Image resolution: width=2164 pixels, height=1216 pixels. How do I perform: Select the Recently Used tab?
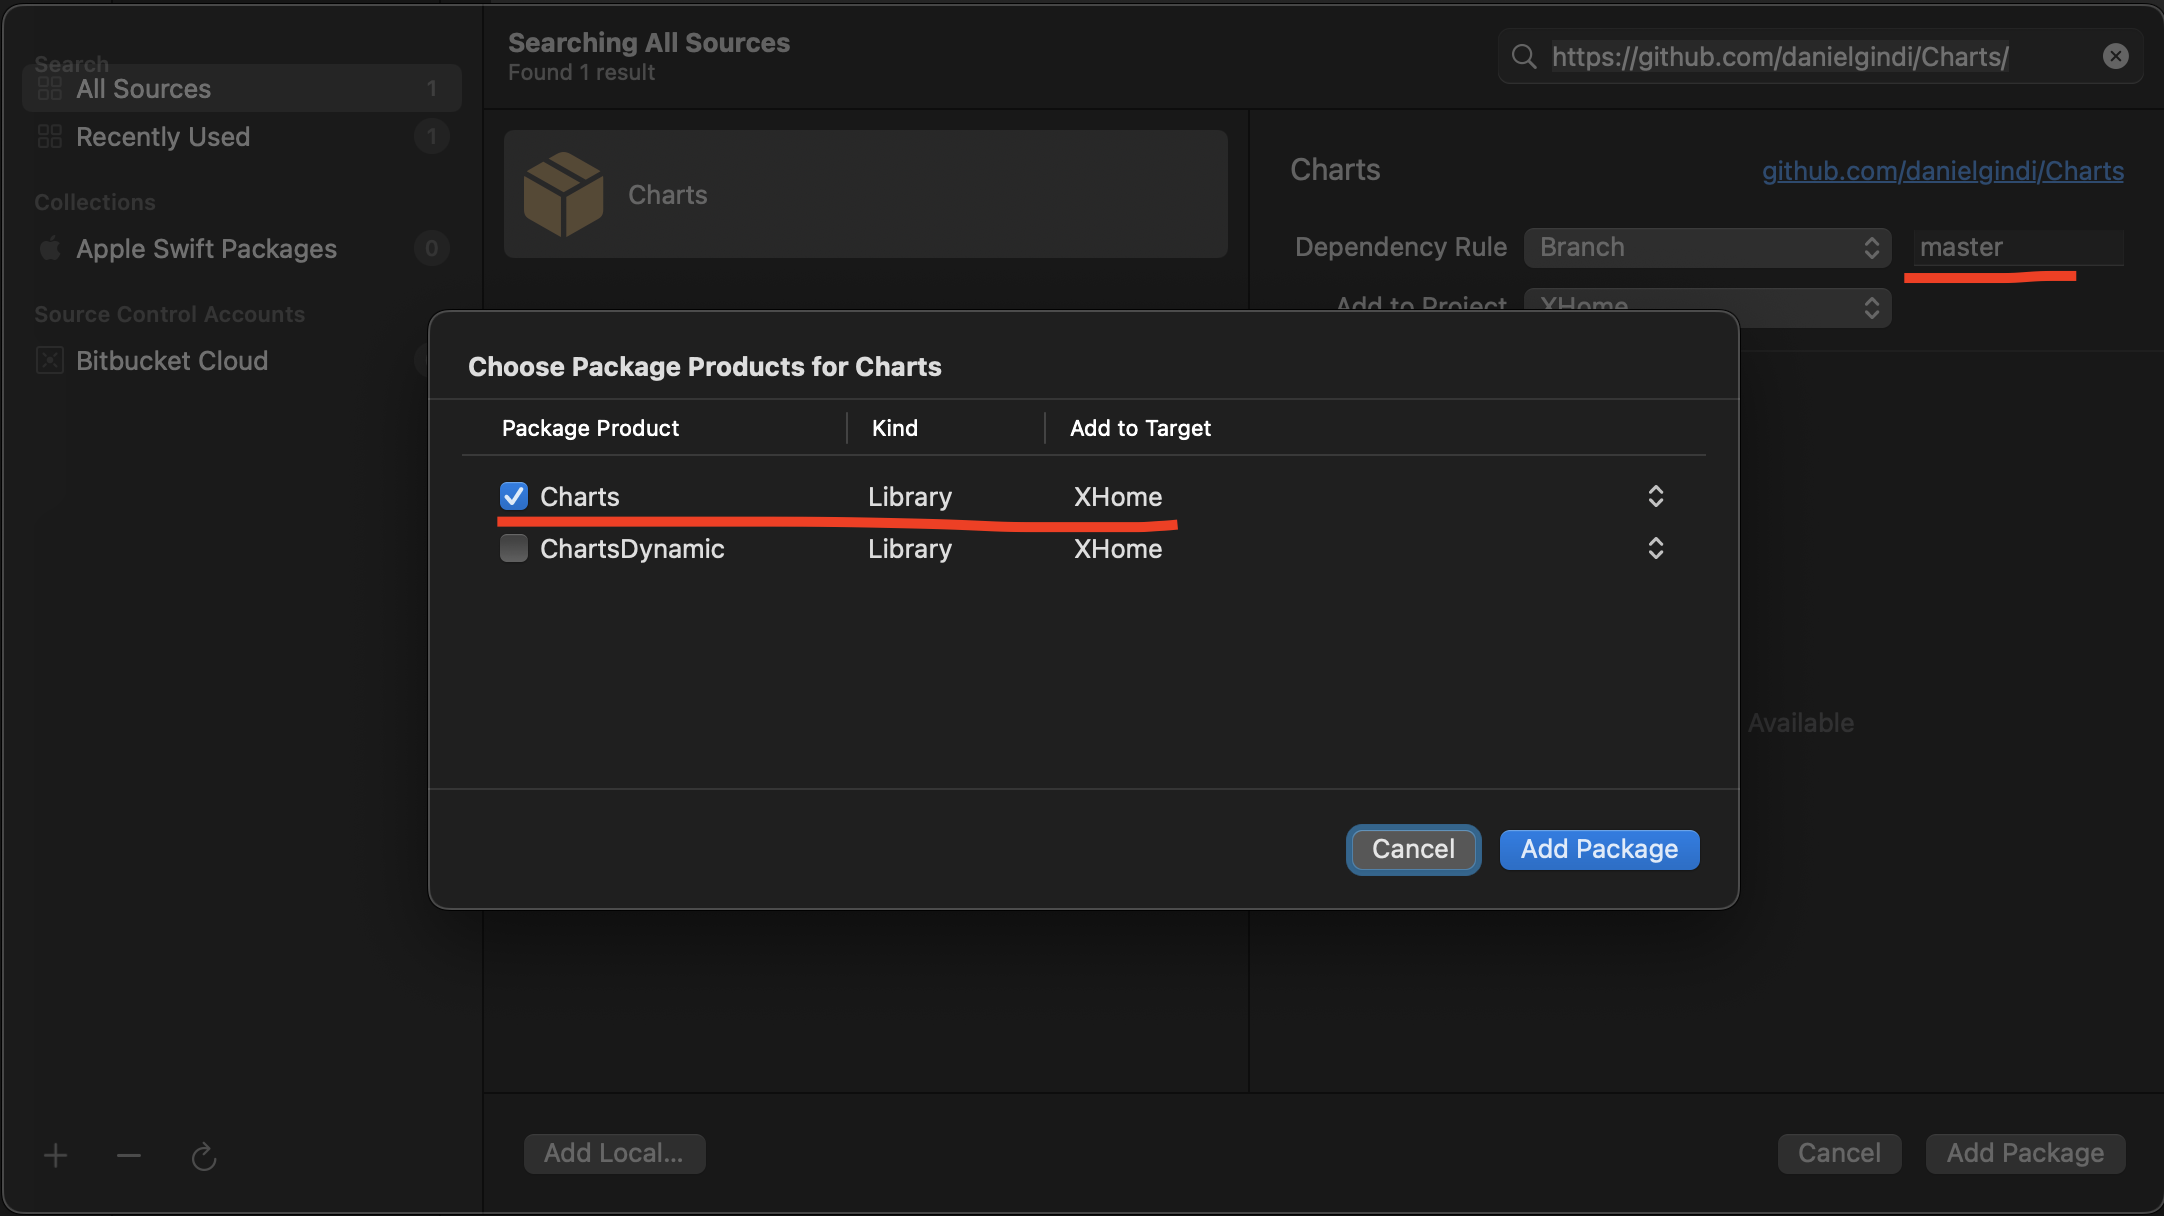[x=163, y=137]
